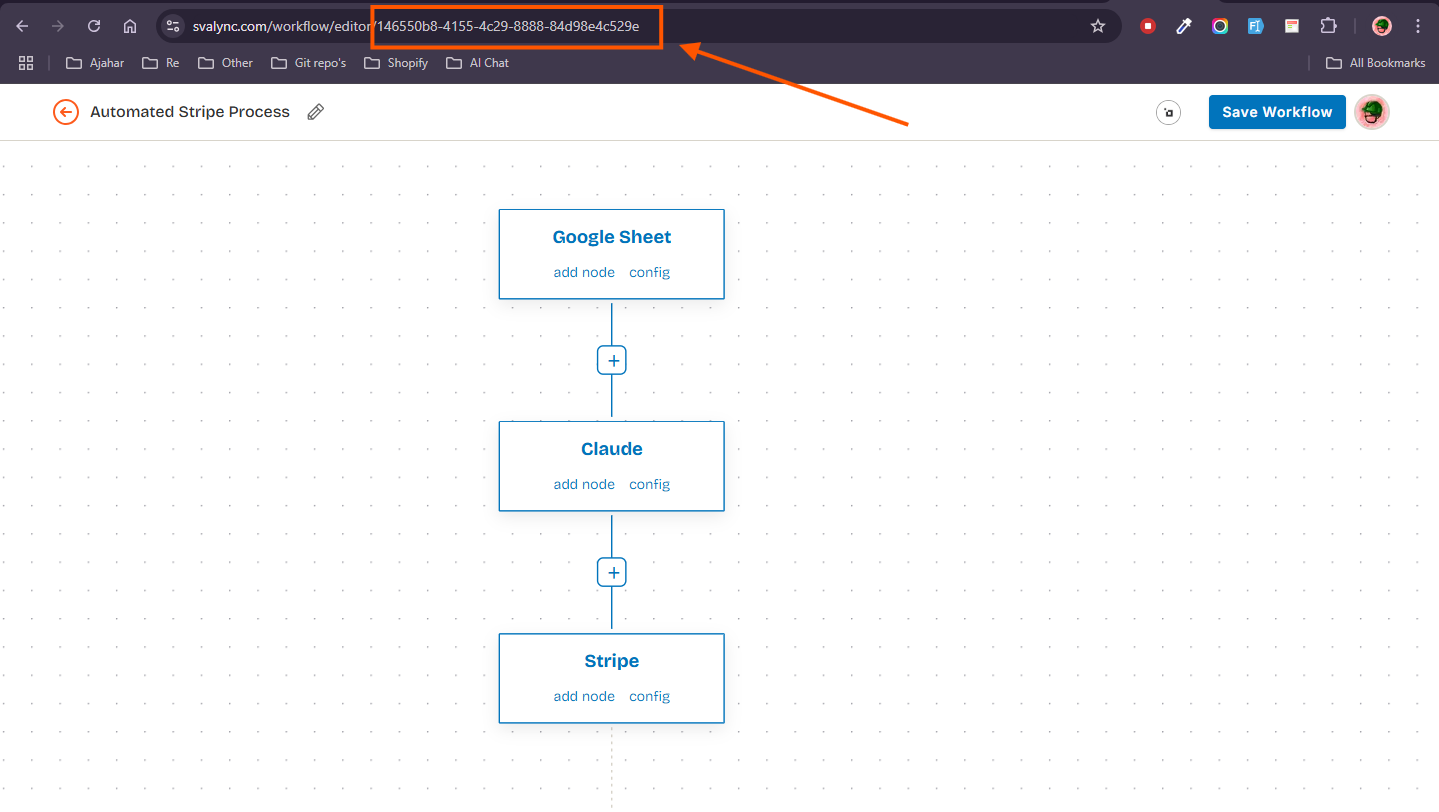Click the browser forward arrow
Image resolution: width=1439 pixels, height=812 pixels.
[58, 26]
